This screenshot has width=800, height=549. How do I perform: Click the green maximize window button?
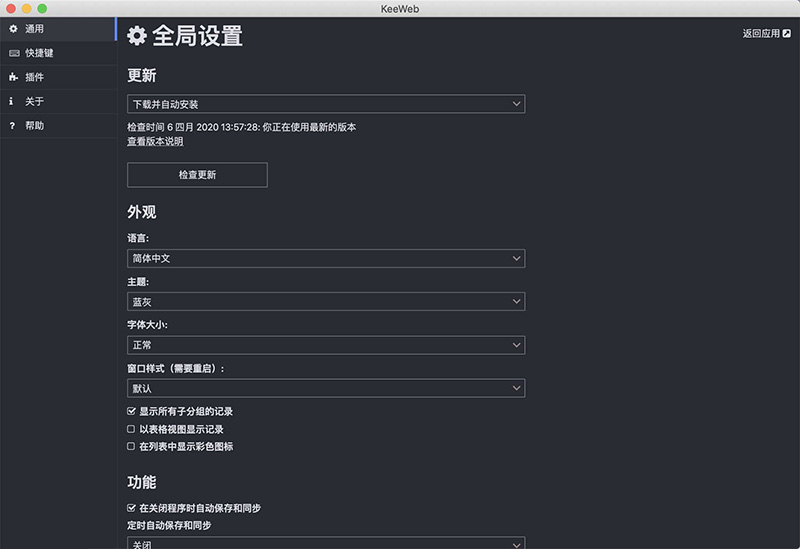click(x=42, y=9)
